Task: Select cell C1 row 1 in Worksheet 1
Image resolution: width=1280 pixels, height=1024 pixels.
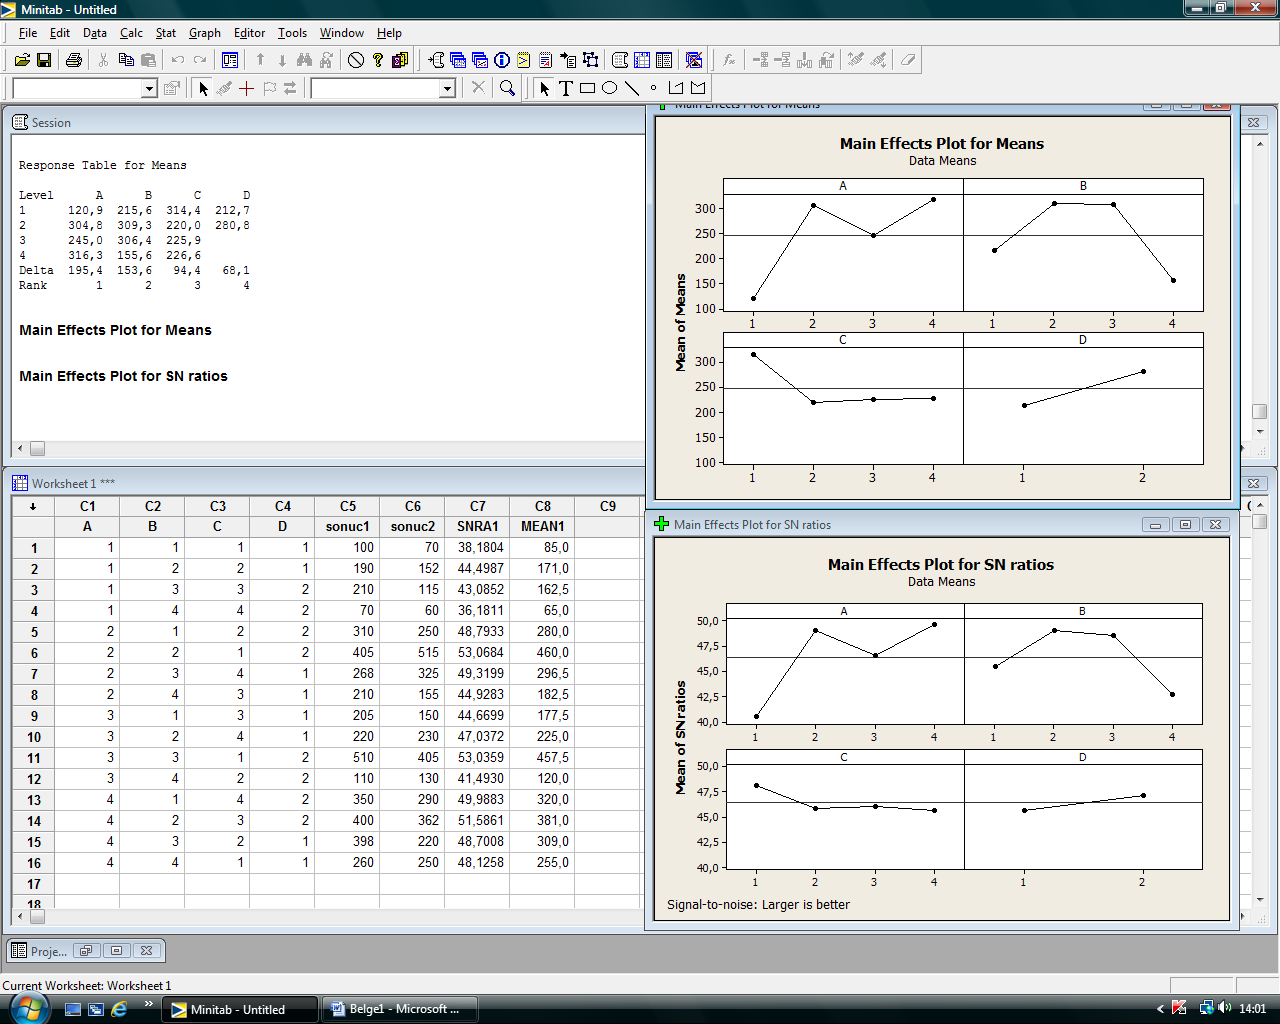Action: (x=87, y=547)
